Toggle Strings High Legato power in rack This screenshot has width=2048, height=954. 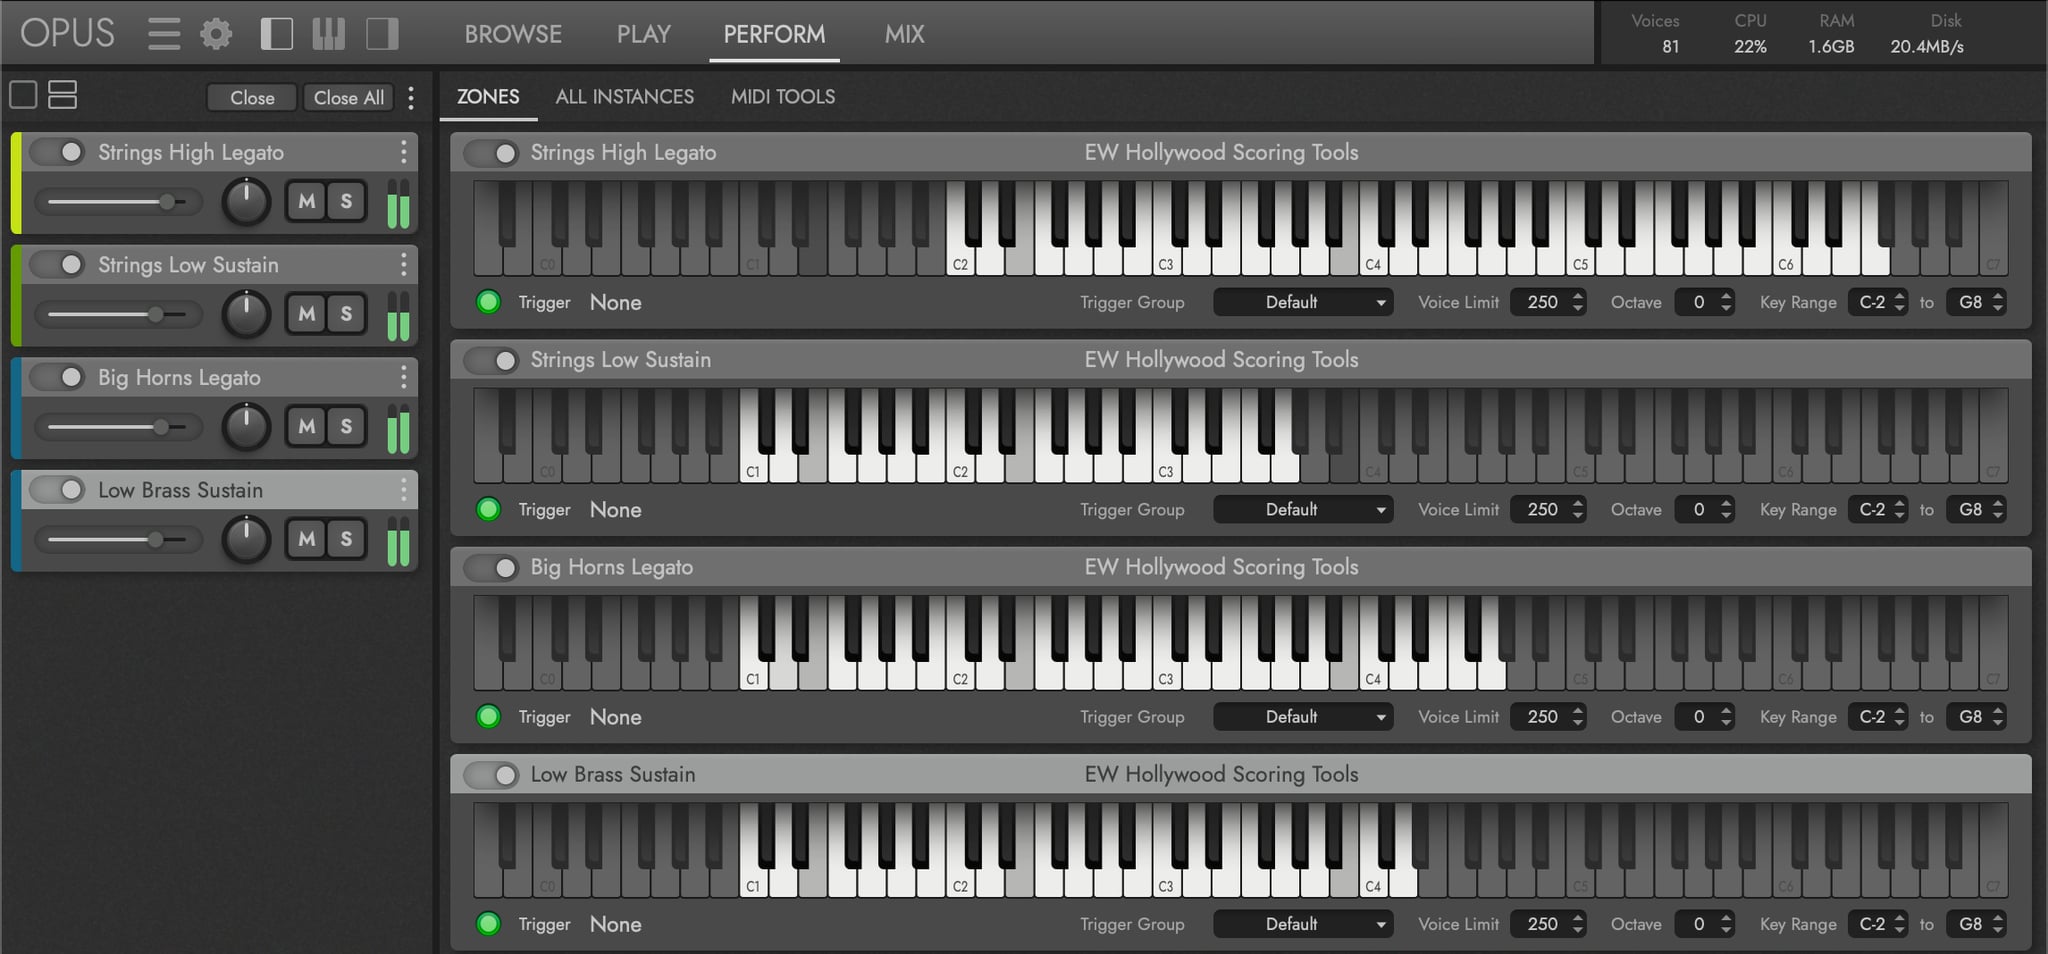point(57,152)
